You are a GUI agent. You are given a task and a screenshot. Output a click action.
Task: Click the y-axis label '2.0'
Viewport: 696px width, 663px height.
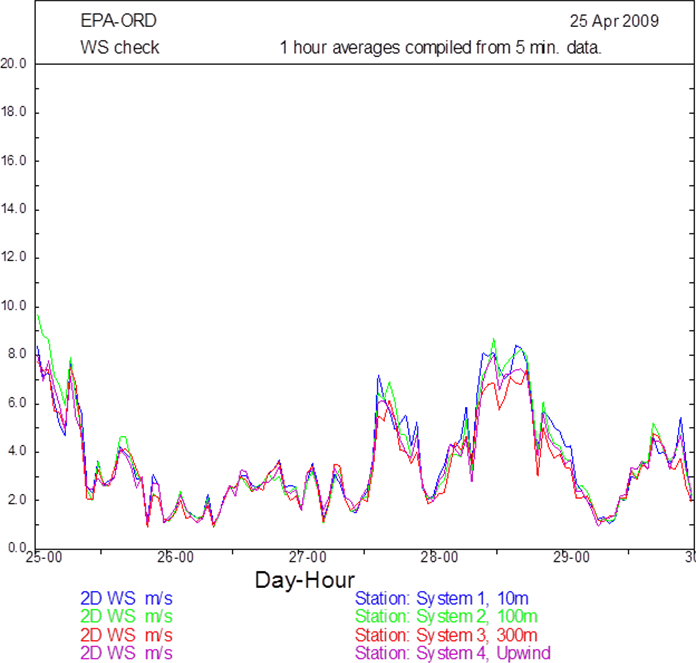tap(16, 500)
